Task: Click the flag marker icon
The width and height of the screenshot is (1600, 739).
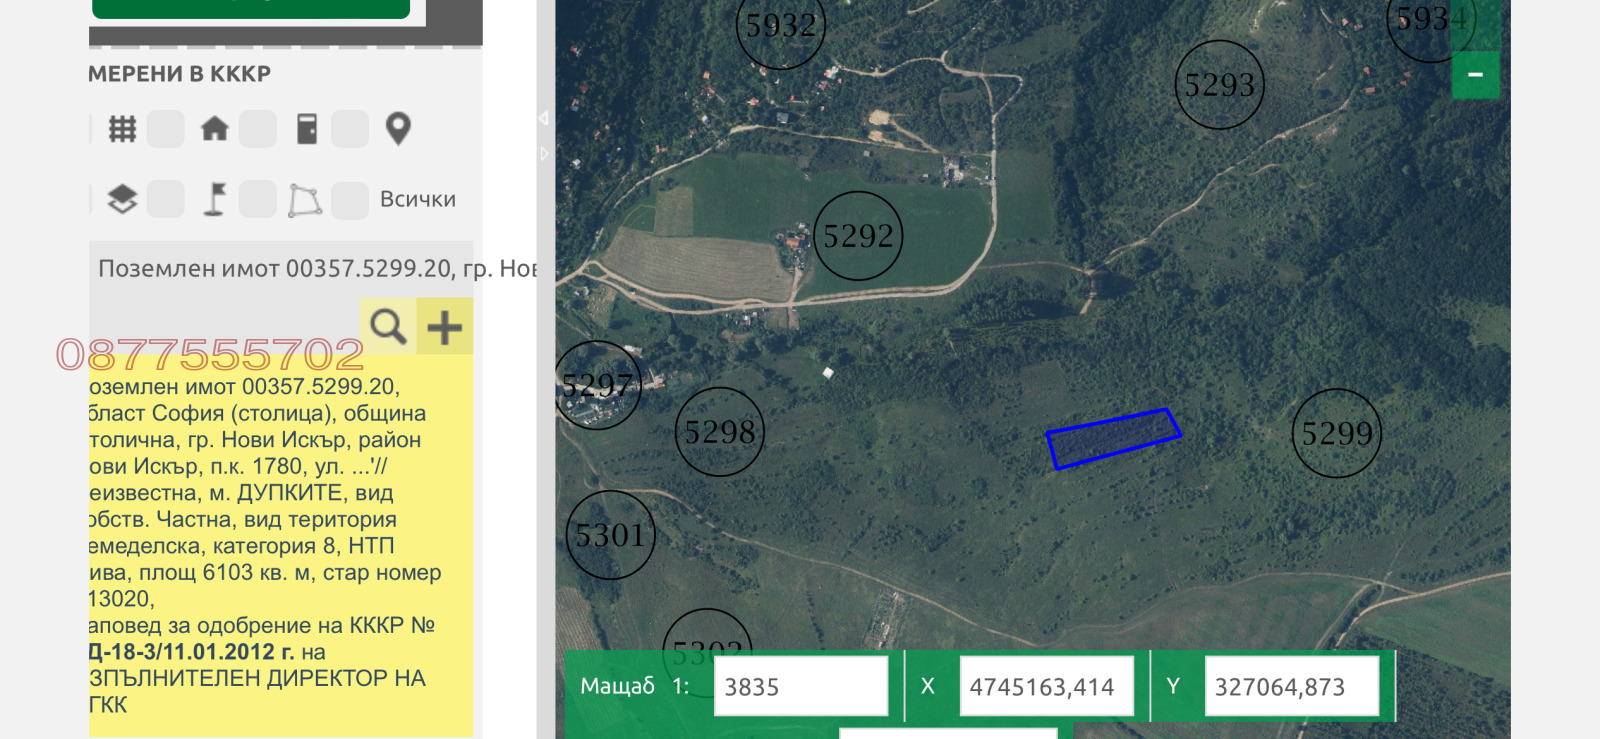Action: (x=214, y=199)
